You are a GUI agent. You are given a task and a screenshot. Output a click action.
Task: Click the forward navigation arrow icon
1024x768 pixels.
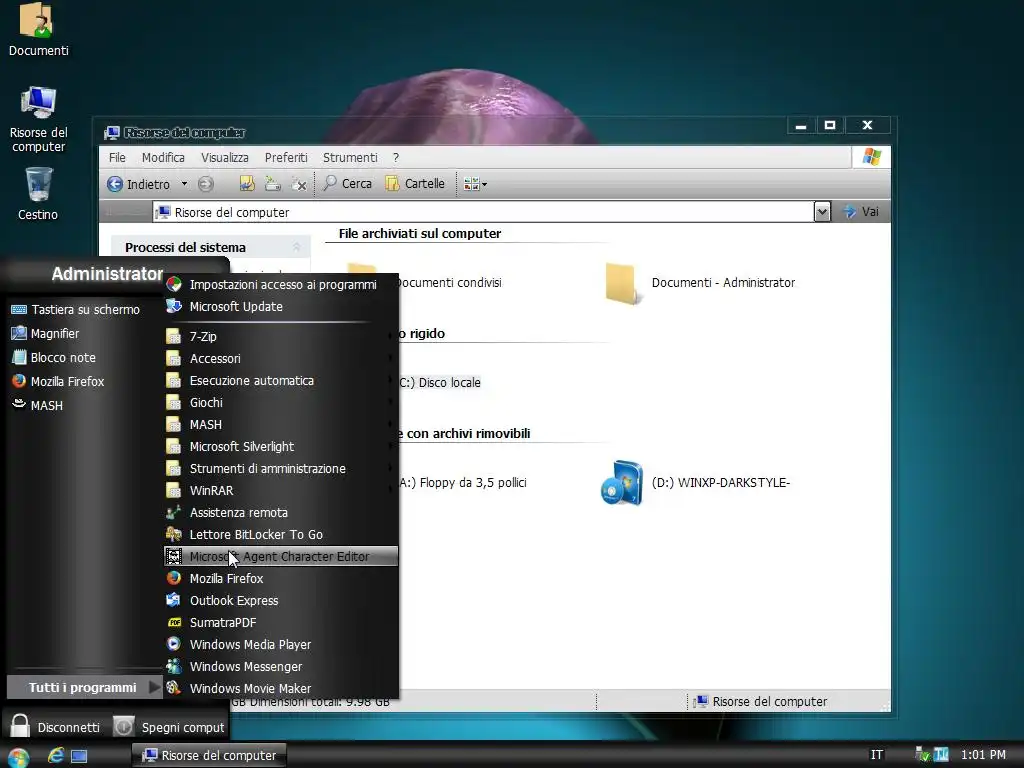(206, 184)
